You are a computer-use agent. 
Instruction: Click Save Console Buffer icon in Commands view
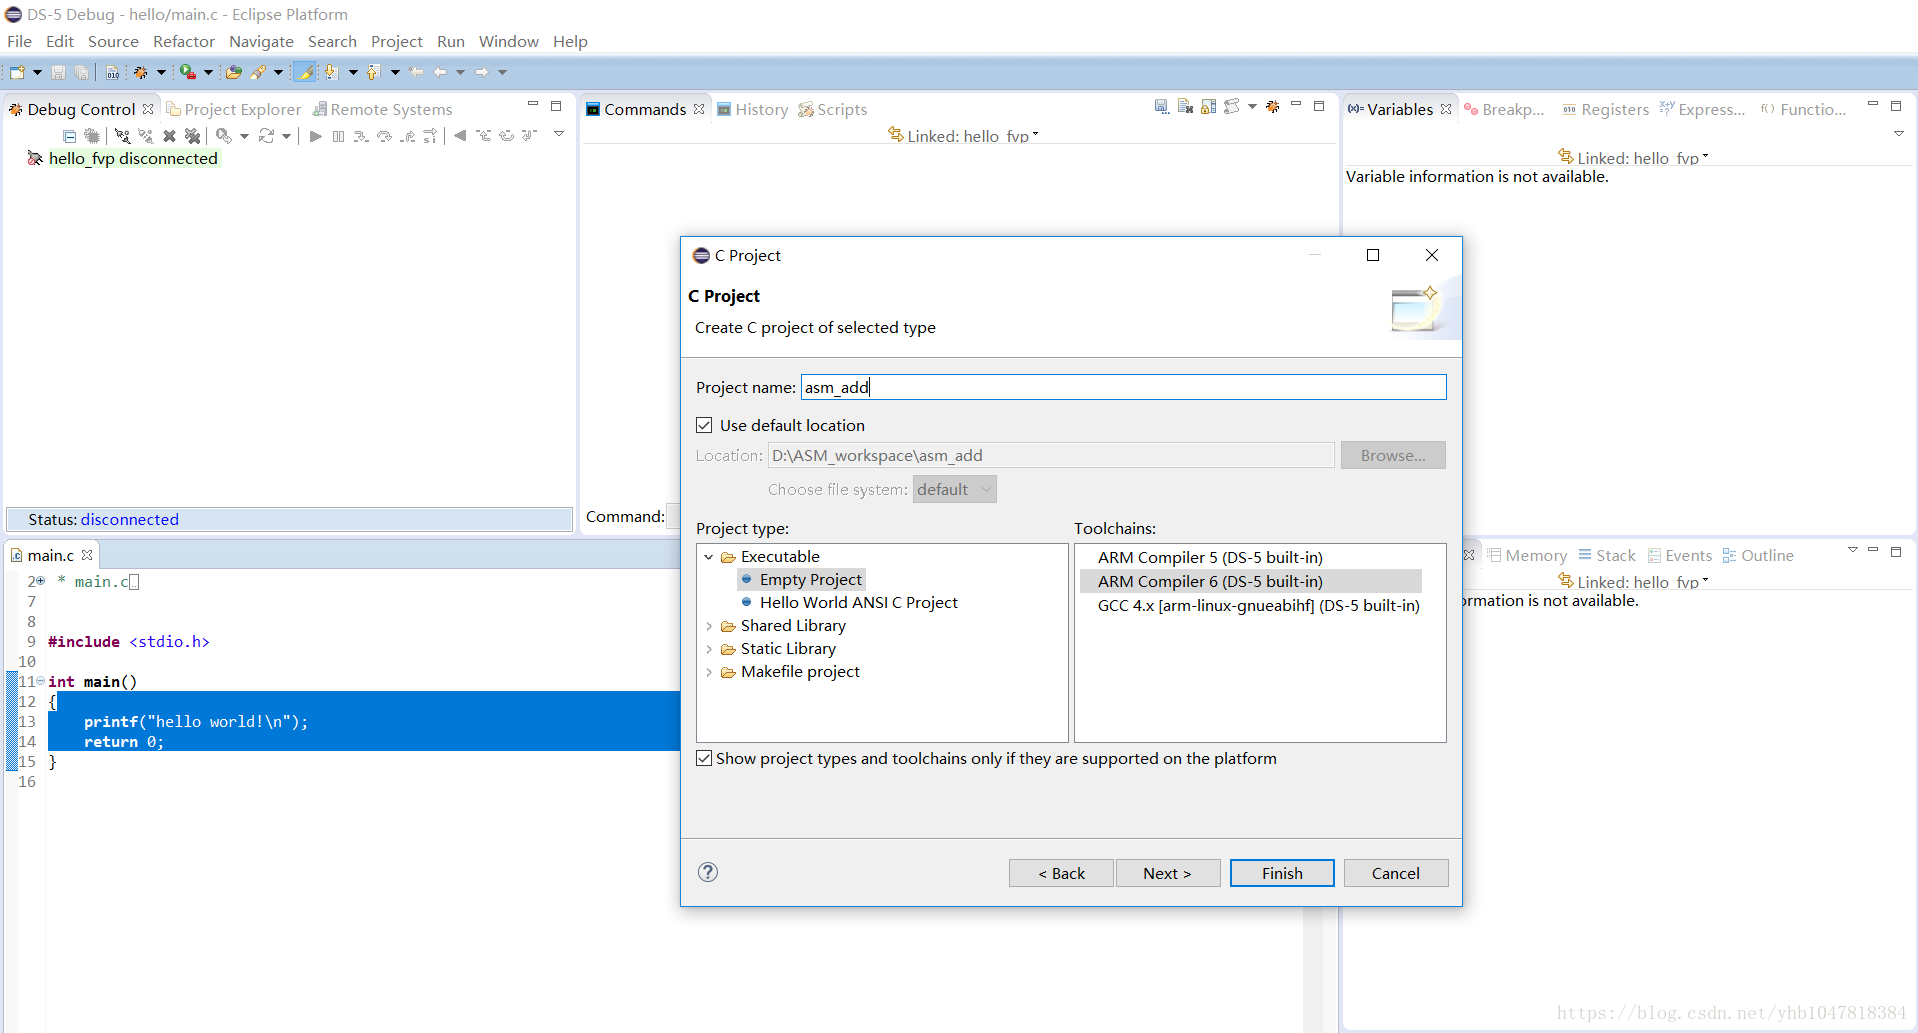pyautogui.click(x=1161, y=106)
